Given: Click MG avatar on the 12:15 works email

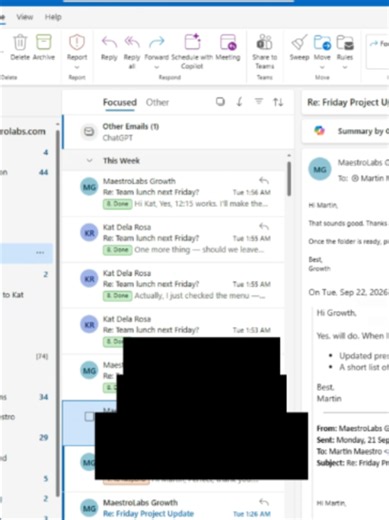Looking at the screenshot, I should (x=89, y=187).
